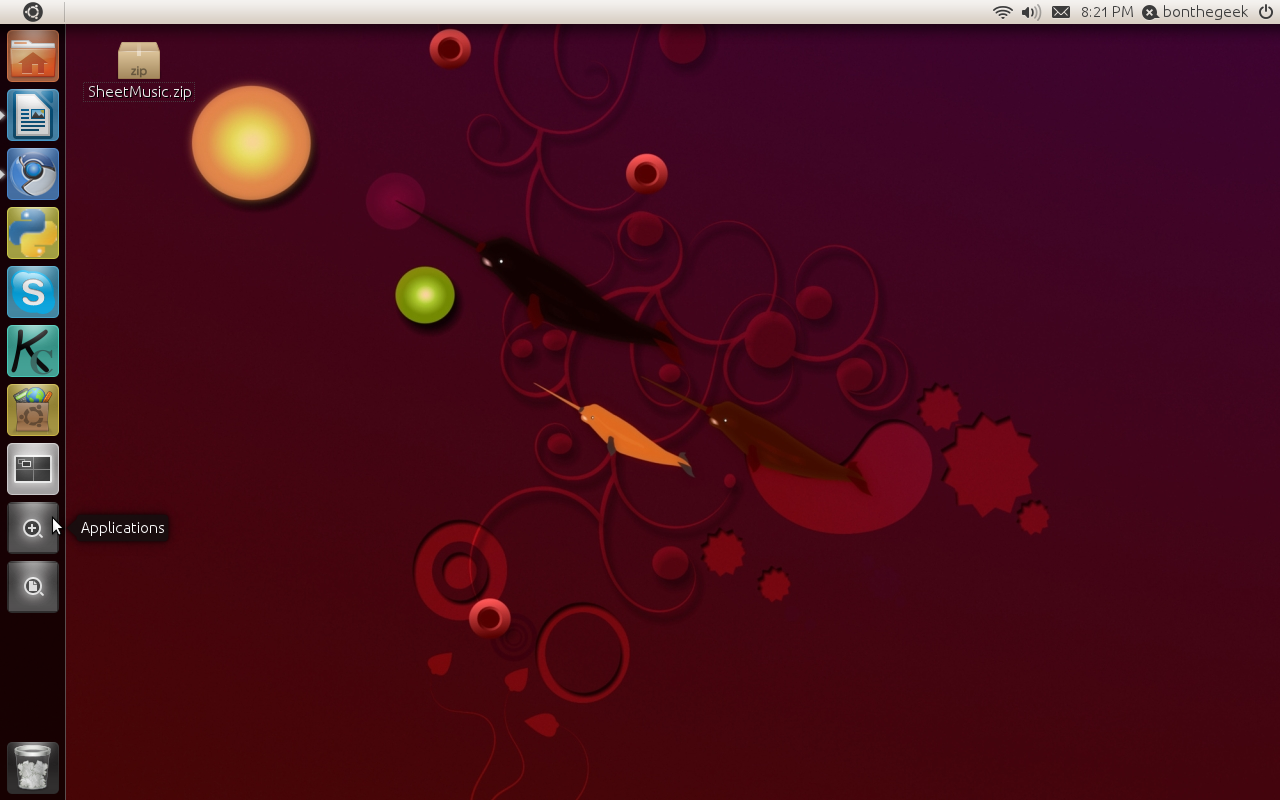Open the bonthegeek user menu
This screenshot has width=1280, height=800.
[x=1196, y=12]
